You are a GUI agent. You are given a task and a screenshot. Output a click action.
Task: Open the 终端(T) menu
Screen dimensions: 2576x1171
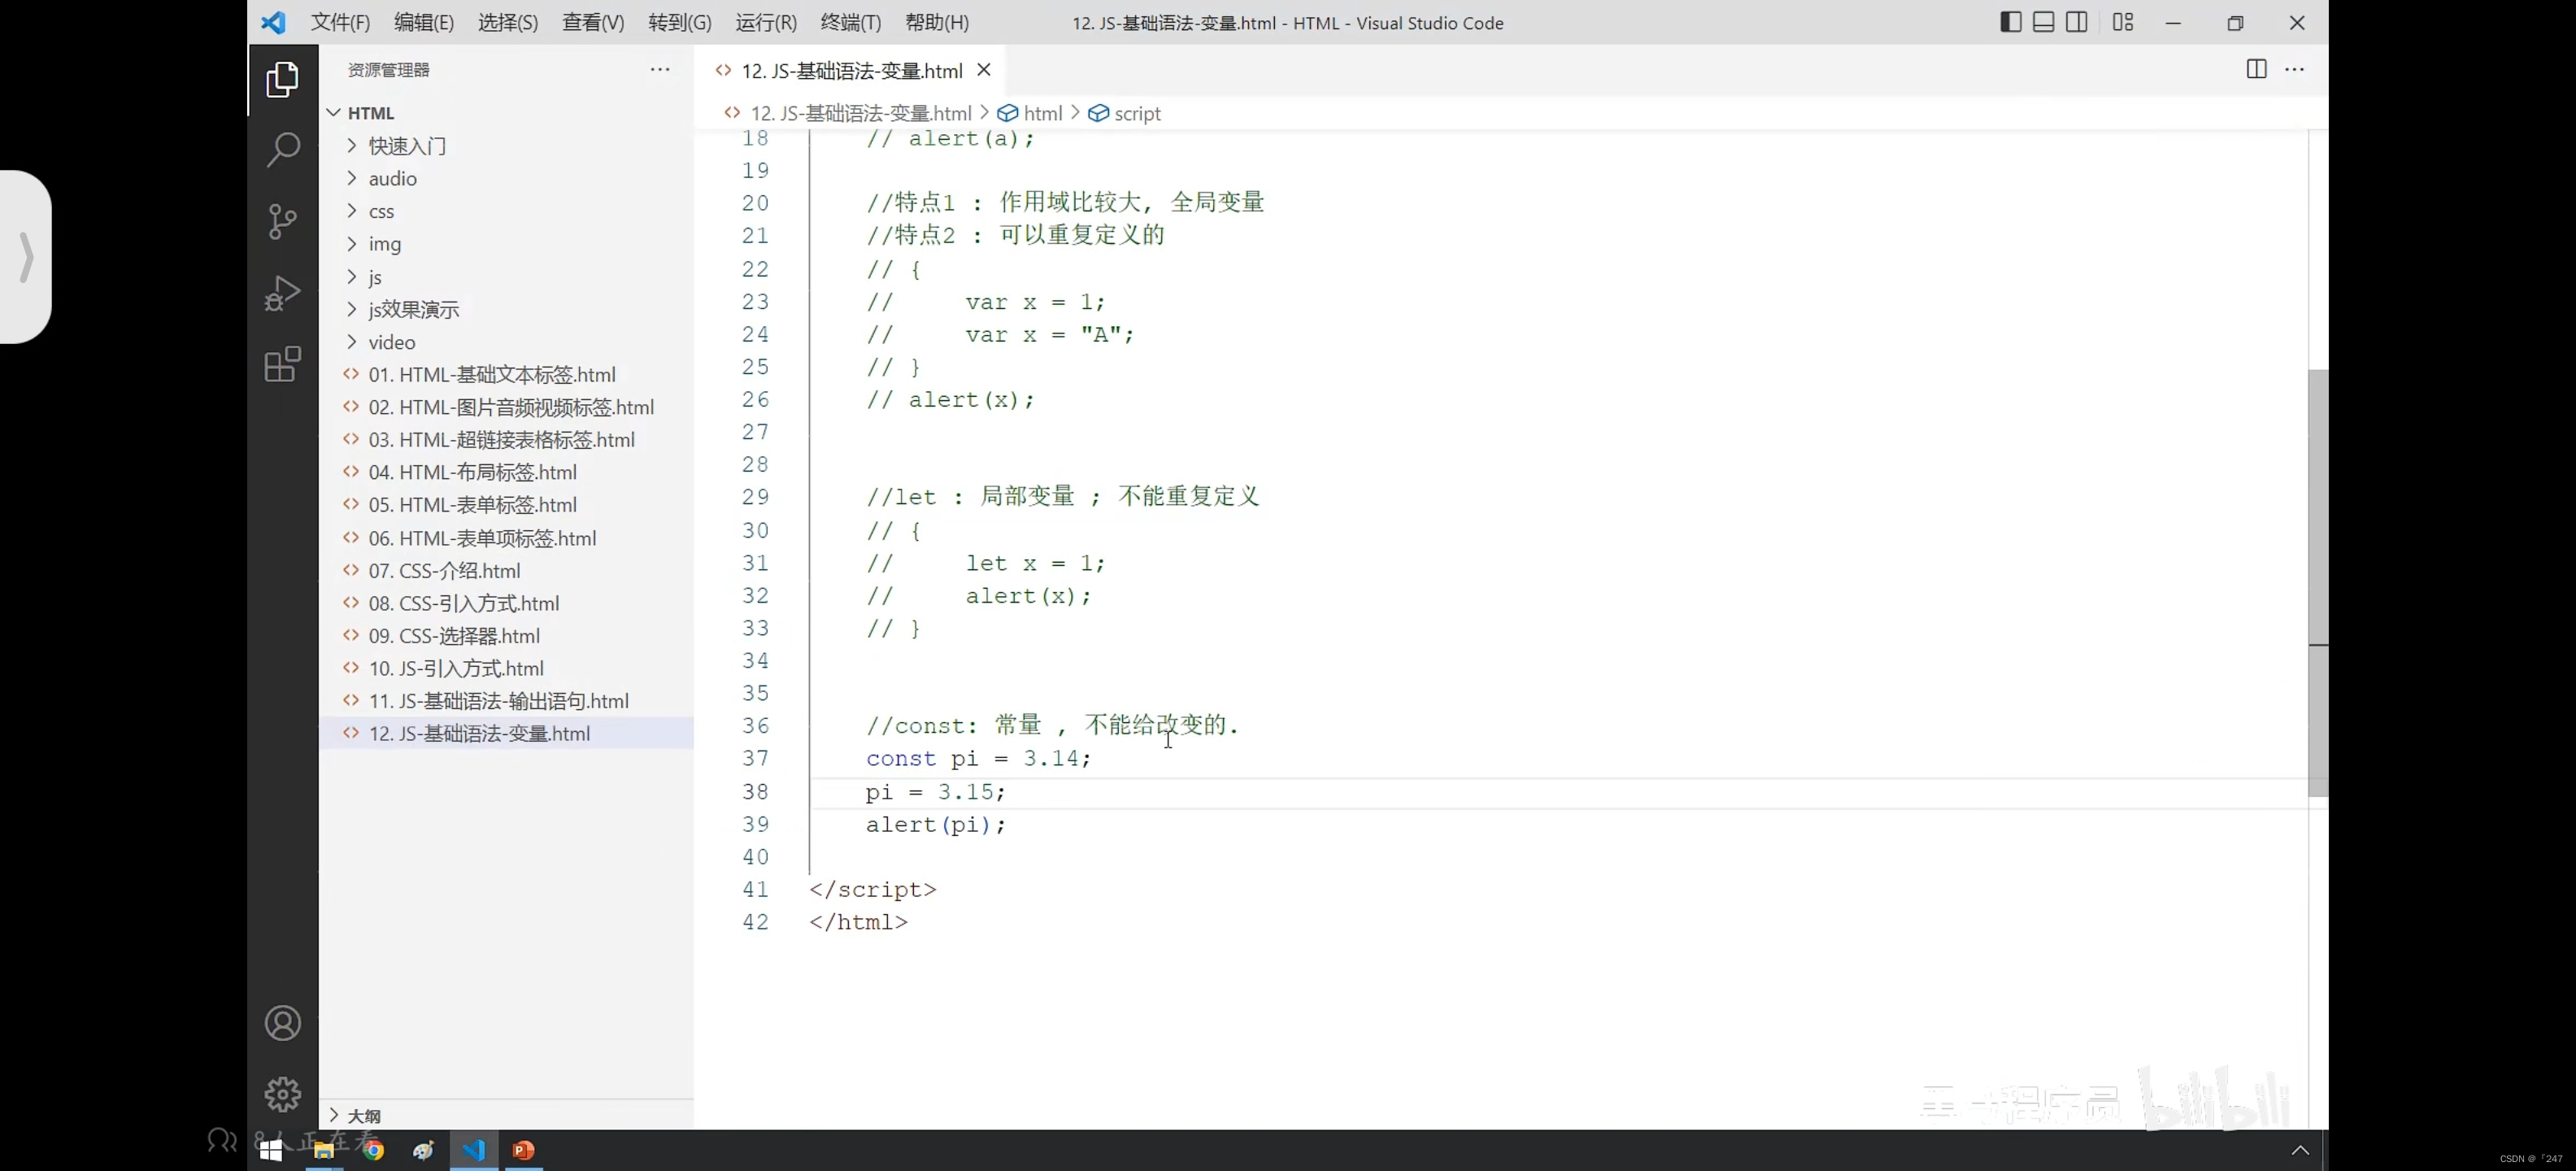click(x=851, y=22)
